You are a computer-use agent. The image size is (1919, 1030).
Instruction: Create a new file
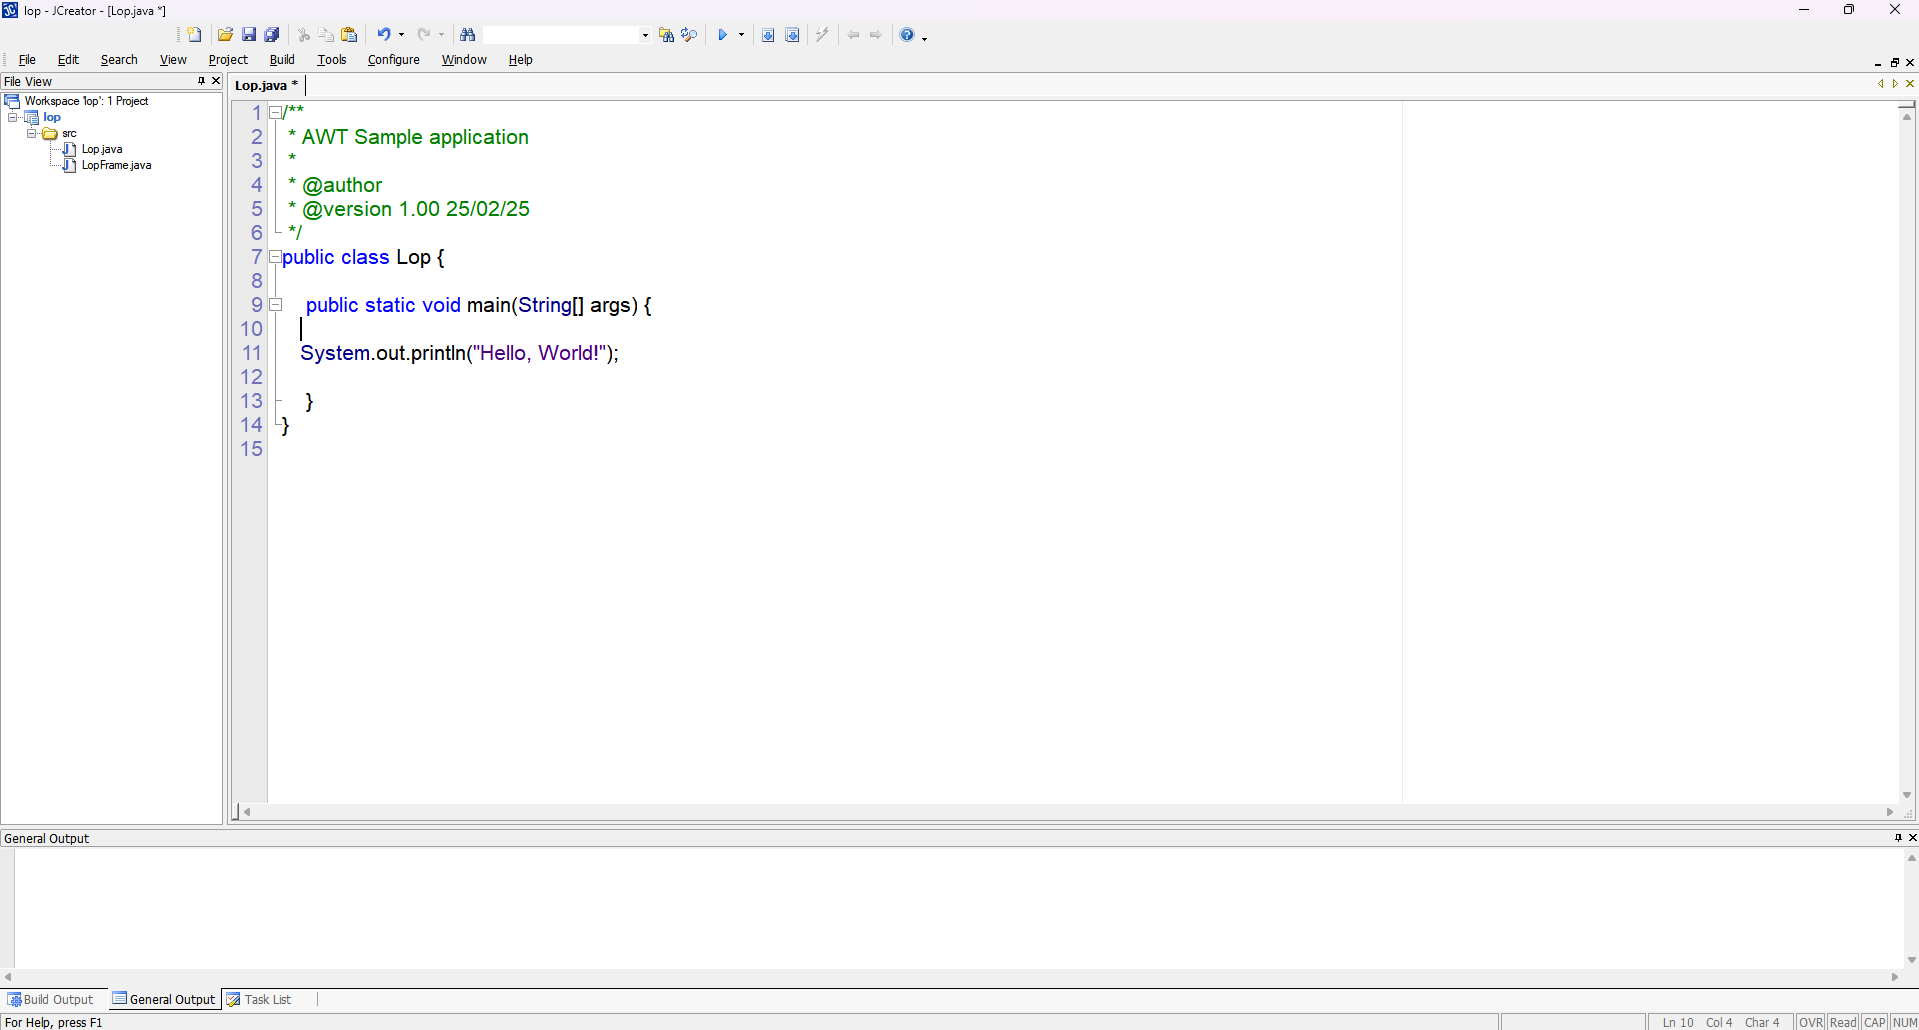193,33
